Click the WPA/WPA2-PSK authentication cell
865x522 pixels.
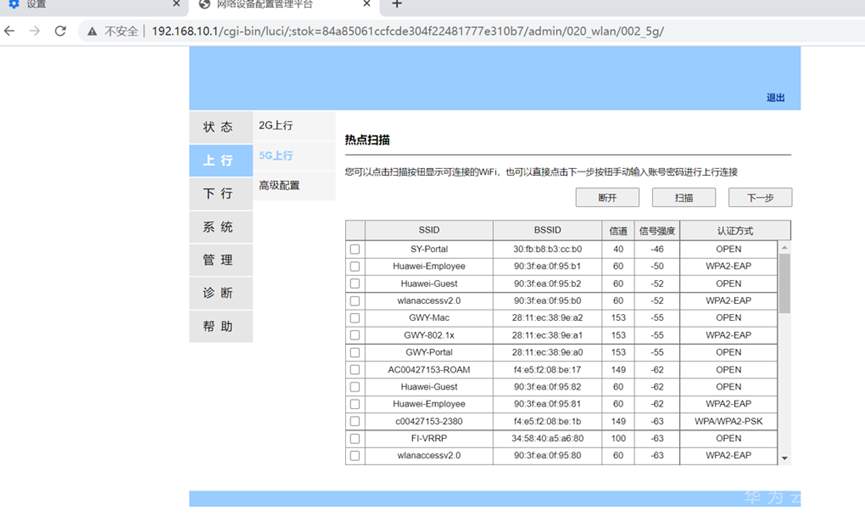tap(728, 422)
